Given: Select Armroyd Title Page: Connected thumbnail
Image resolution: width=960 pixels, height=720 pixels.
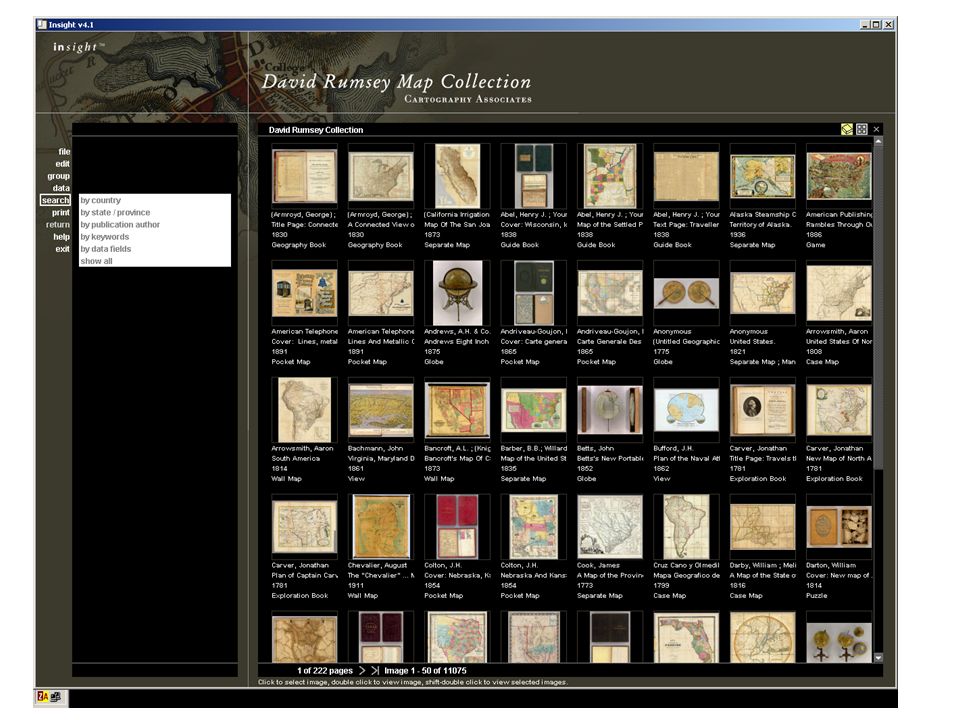Looking at the screenshot, I should [x=304, y=176].
